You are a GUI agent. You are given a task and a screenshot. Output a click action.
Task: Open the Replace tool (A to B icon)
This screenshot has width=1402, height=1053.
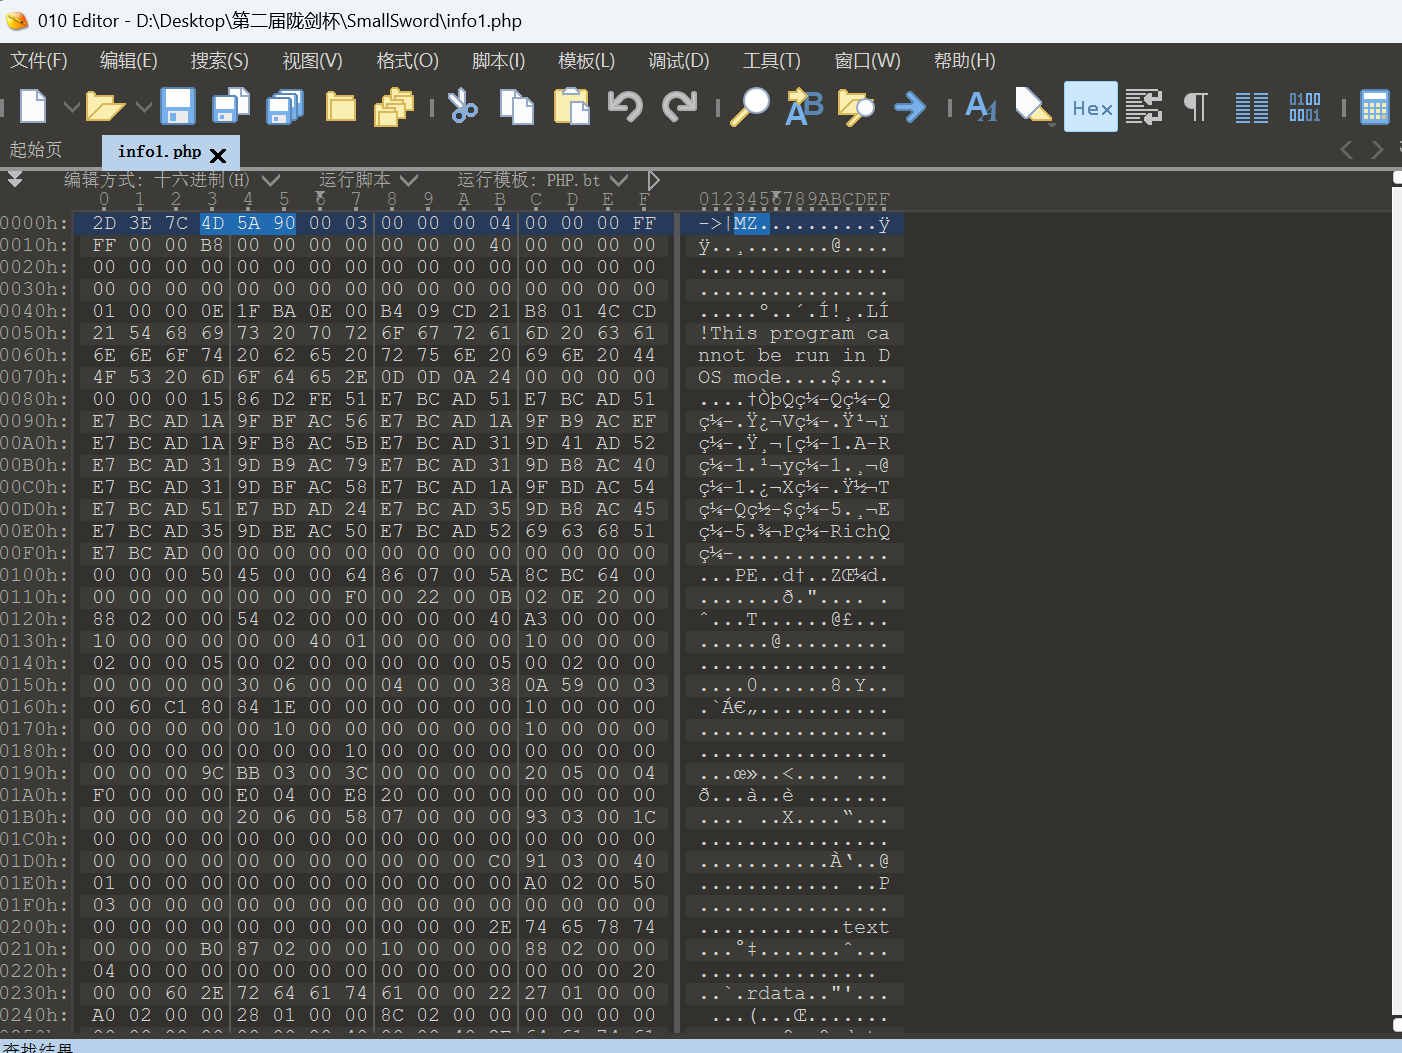(804, 106)
